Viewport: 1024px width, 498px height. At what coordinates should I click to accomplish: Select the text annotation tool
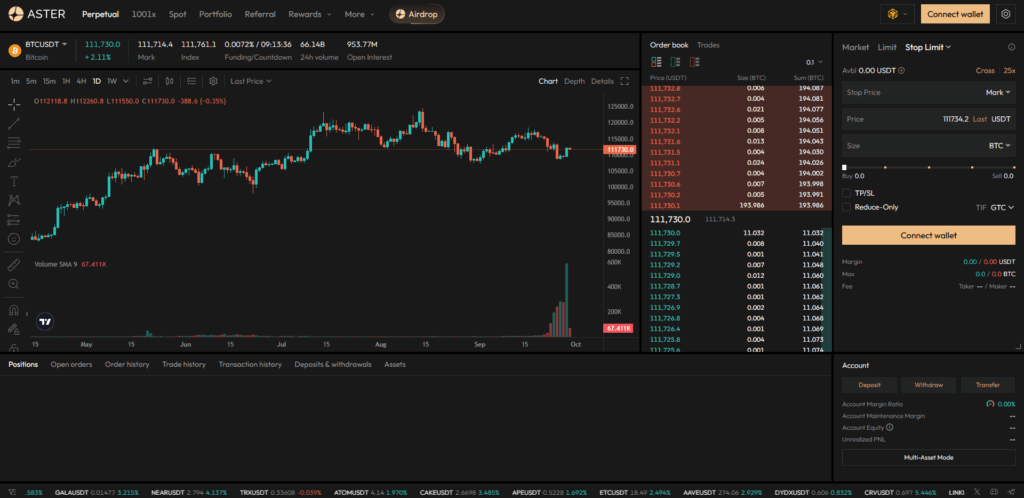coord(14,181)
